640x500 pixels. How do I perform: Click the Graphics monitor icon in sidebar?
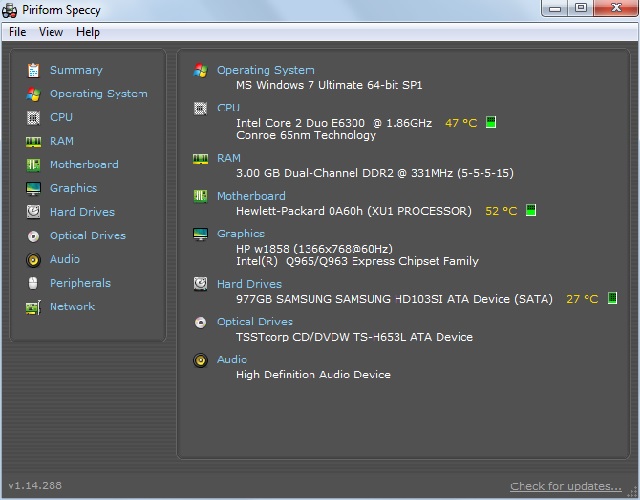[x=33, y=189]
